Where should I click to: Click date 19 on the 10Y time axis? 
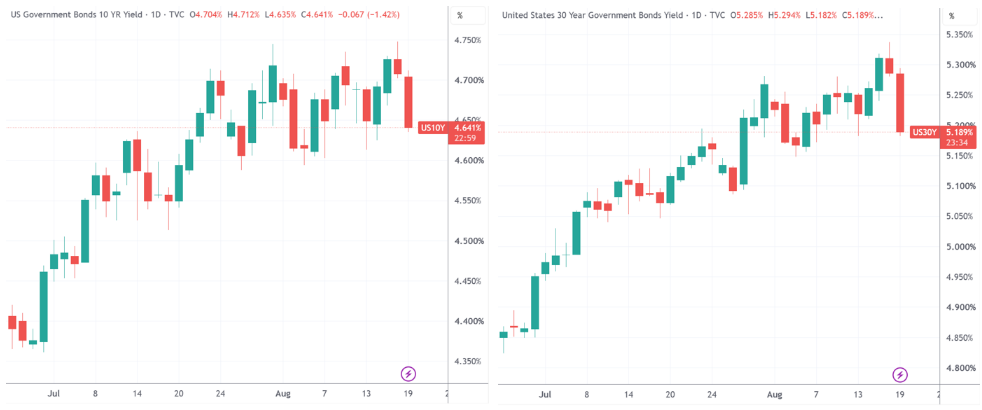click(x=408, y=395)
